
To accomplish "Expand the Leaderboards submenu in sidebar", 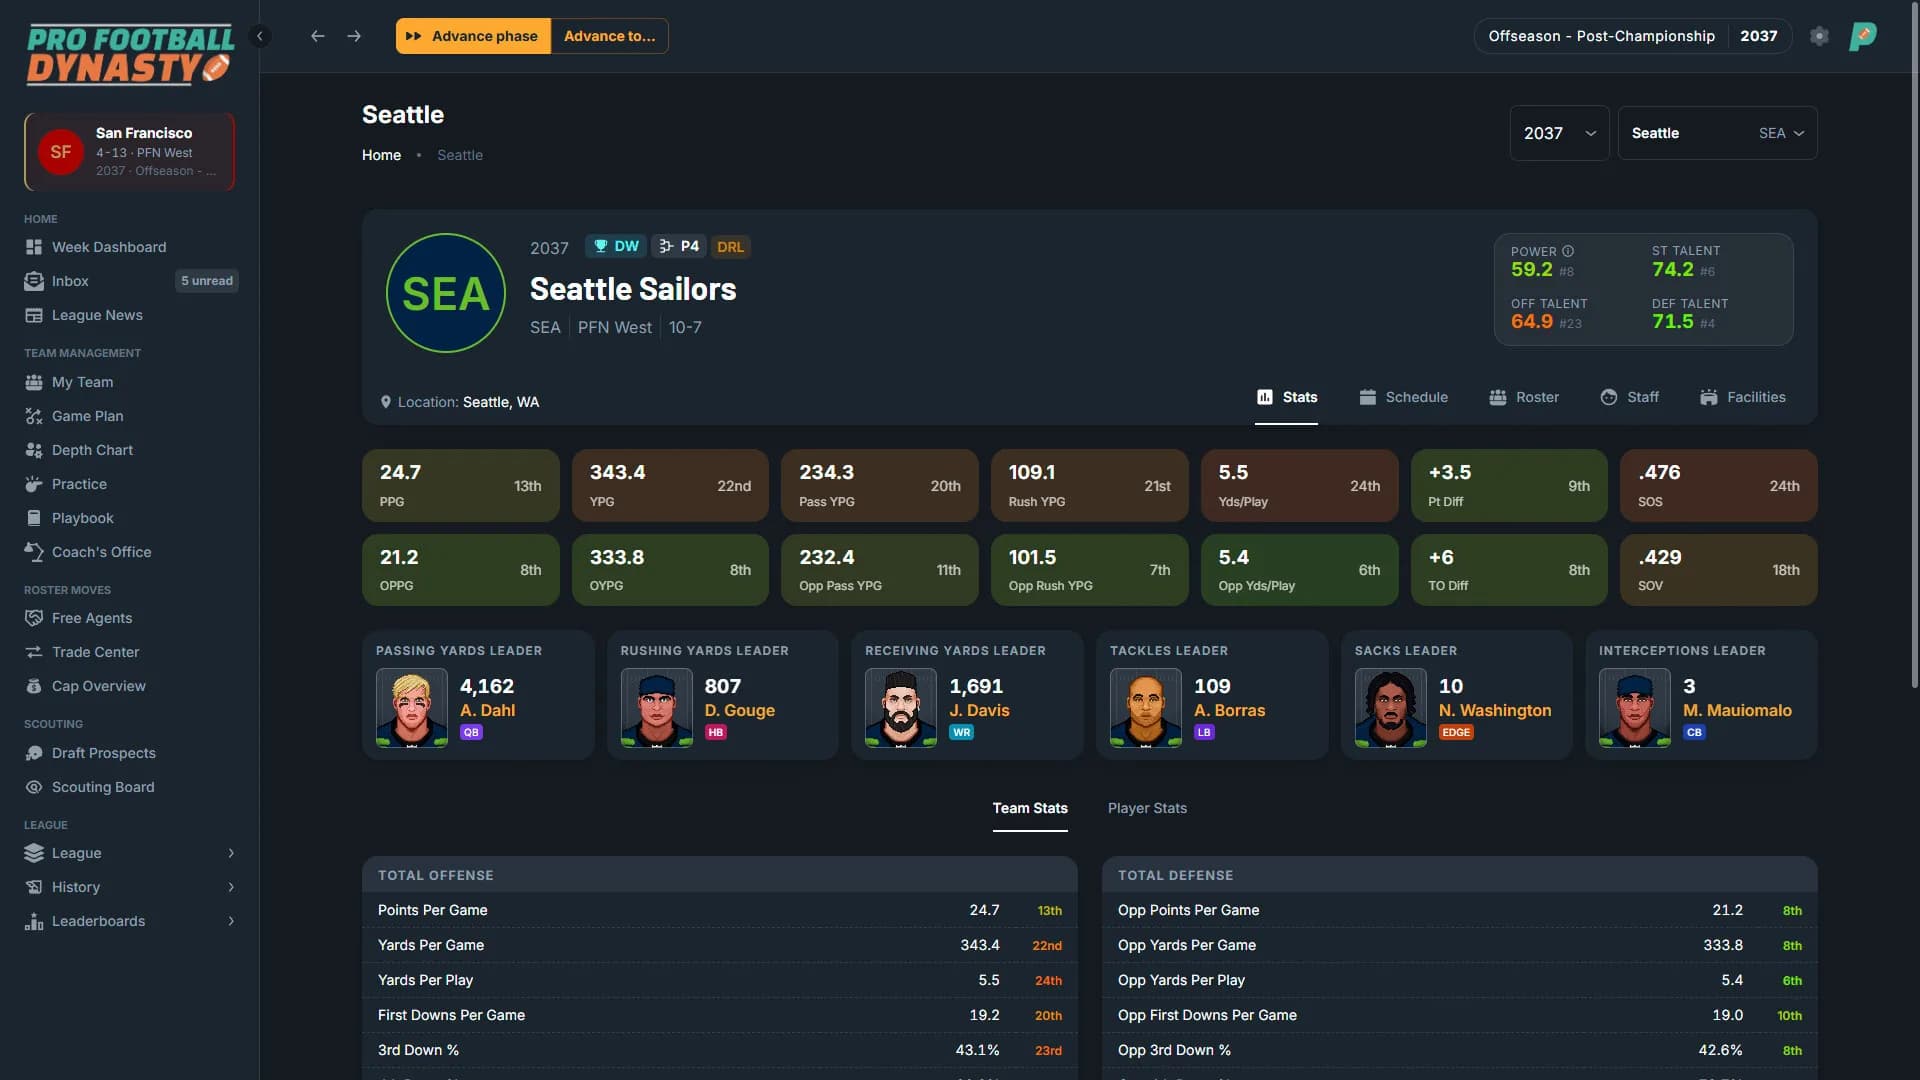I will click(130, 921).
